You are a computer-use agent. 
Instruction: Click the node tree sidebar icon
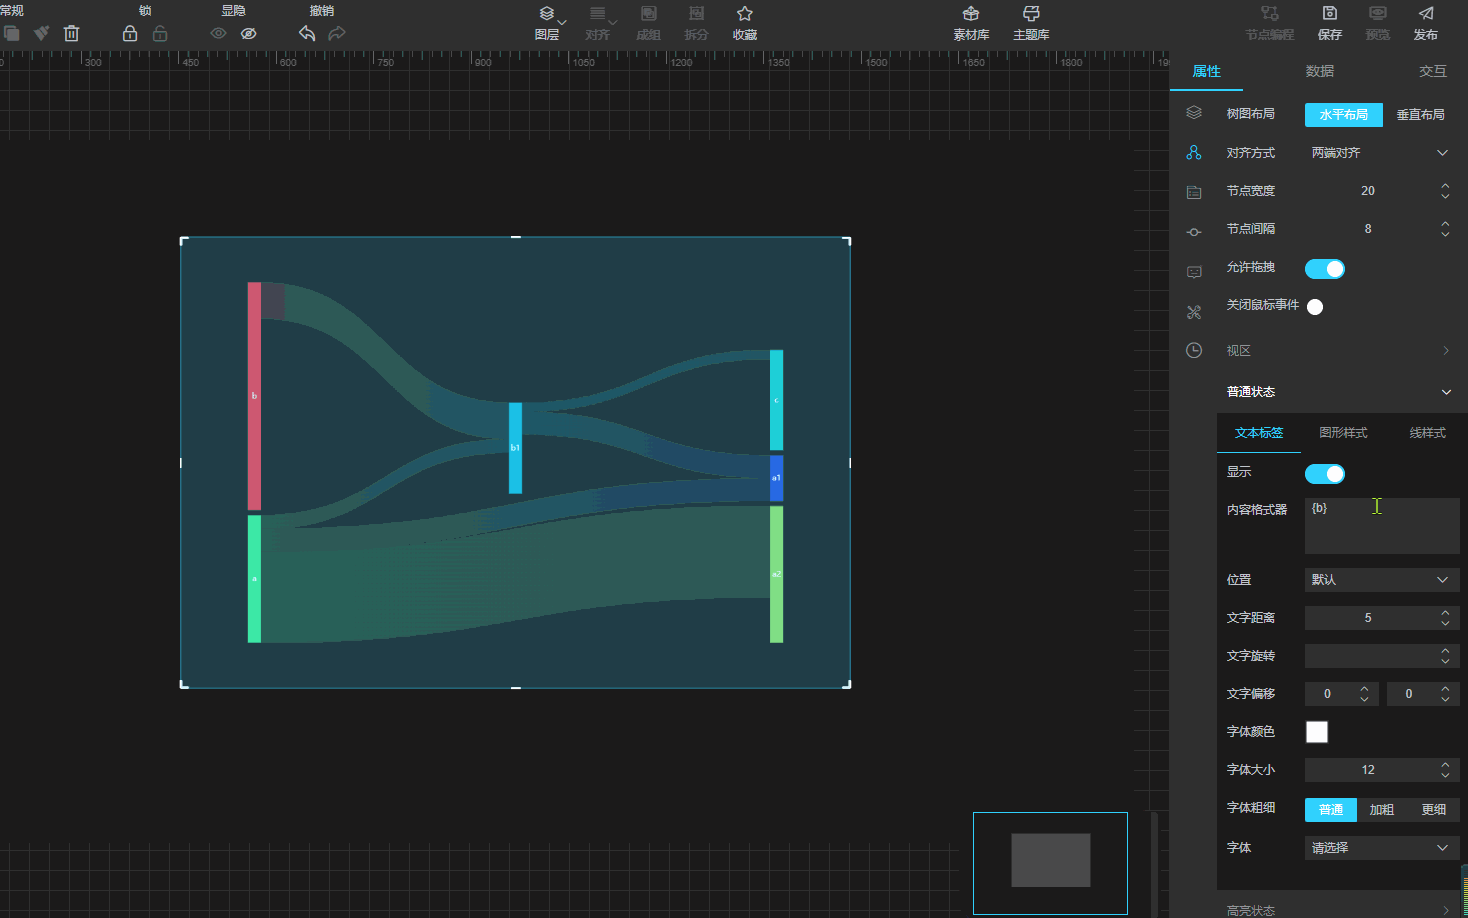pos(1194,152)
